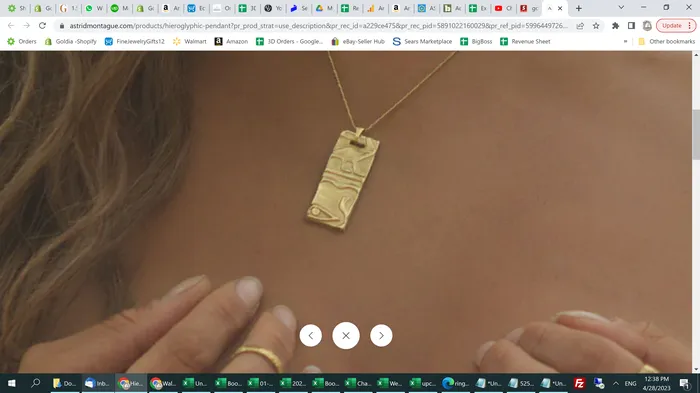The height and width of the screenshot is (393, 700).
Task: Open Chrome extensions puzzle menu
Action: [615, 25]
